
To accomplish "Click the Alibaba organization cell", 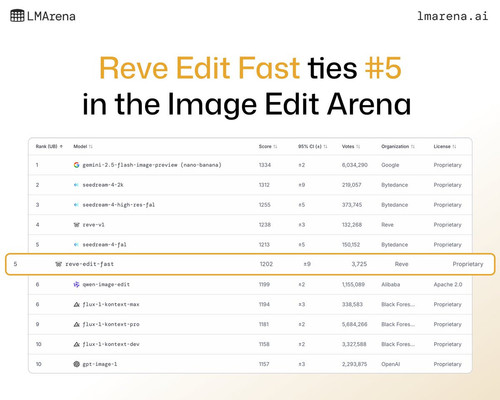I will click(x=390, y=284).
